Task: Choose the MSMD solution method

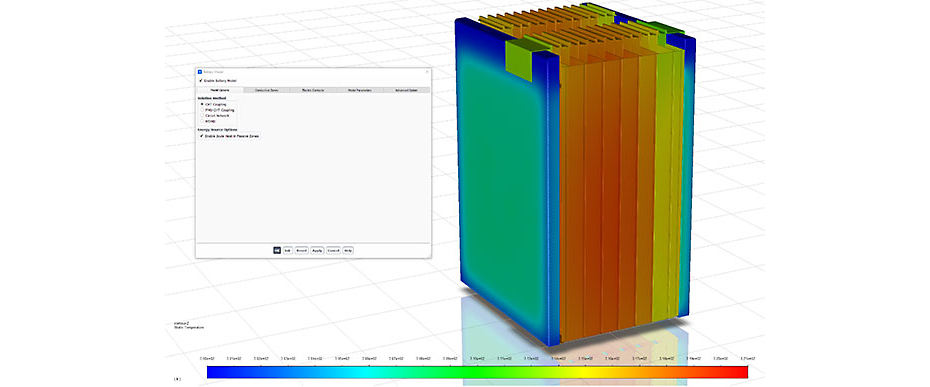Action: 202,121
